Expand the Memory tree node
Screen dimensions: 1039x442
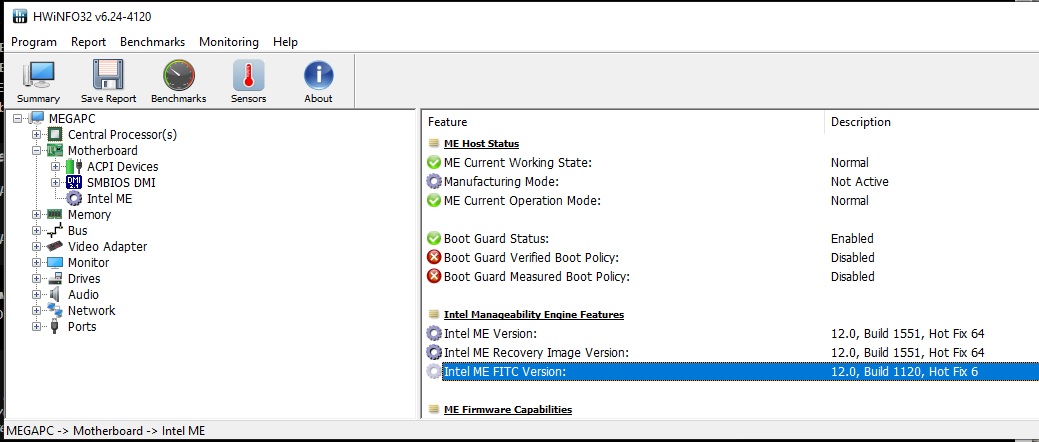pyautogui.click(x=37, y=215)
